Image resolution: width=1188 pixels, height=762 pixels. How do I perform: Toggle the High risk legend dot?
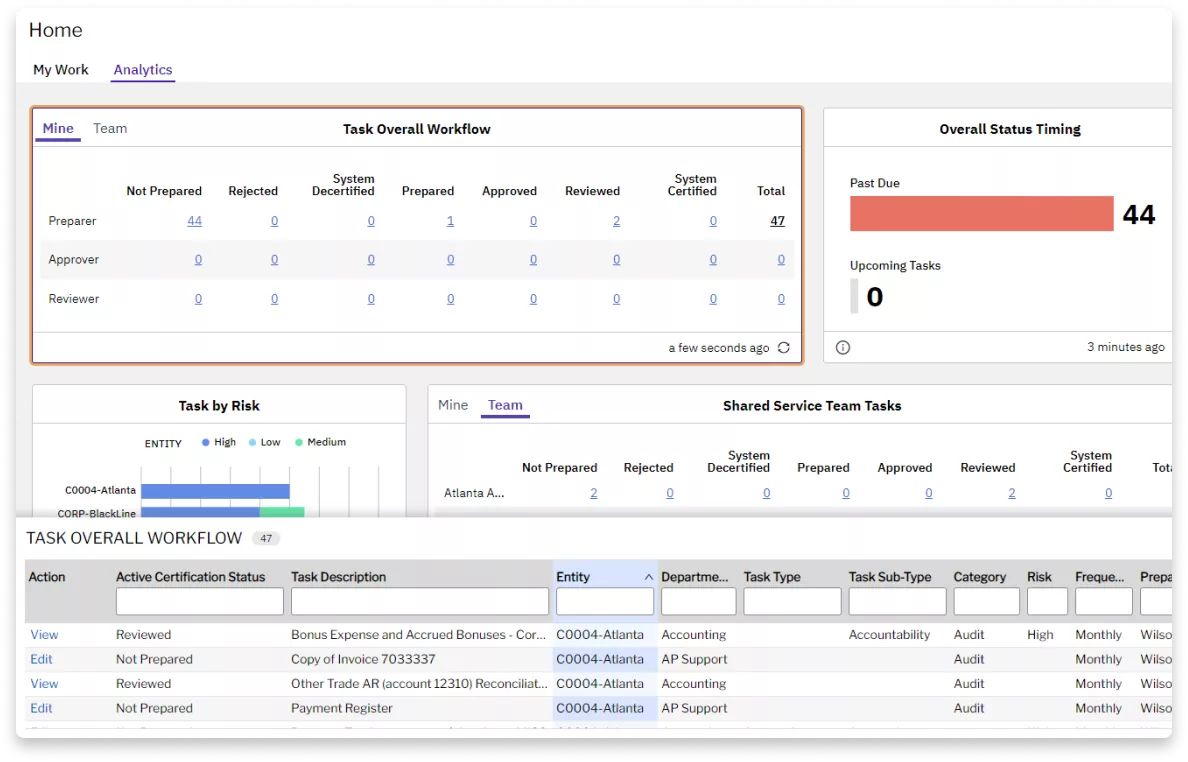coord(206,442)
